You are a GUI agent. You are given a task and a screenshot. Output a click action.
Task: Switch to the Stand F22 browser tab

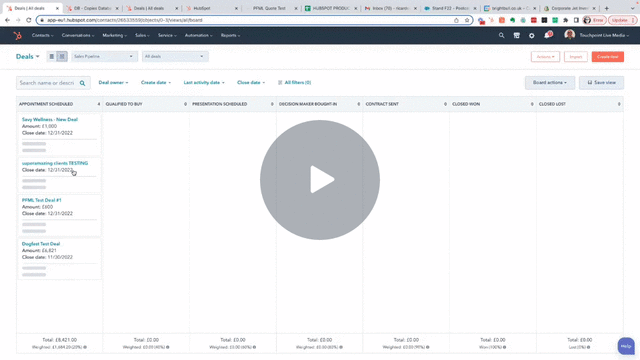coord(450,8)
